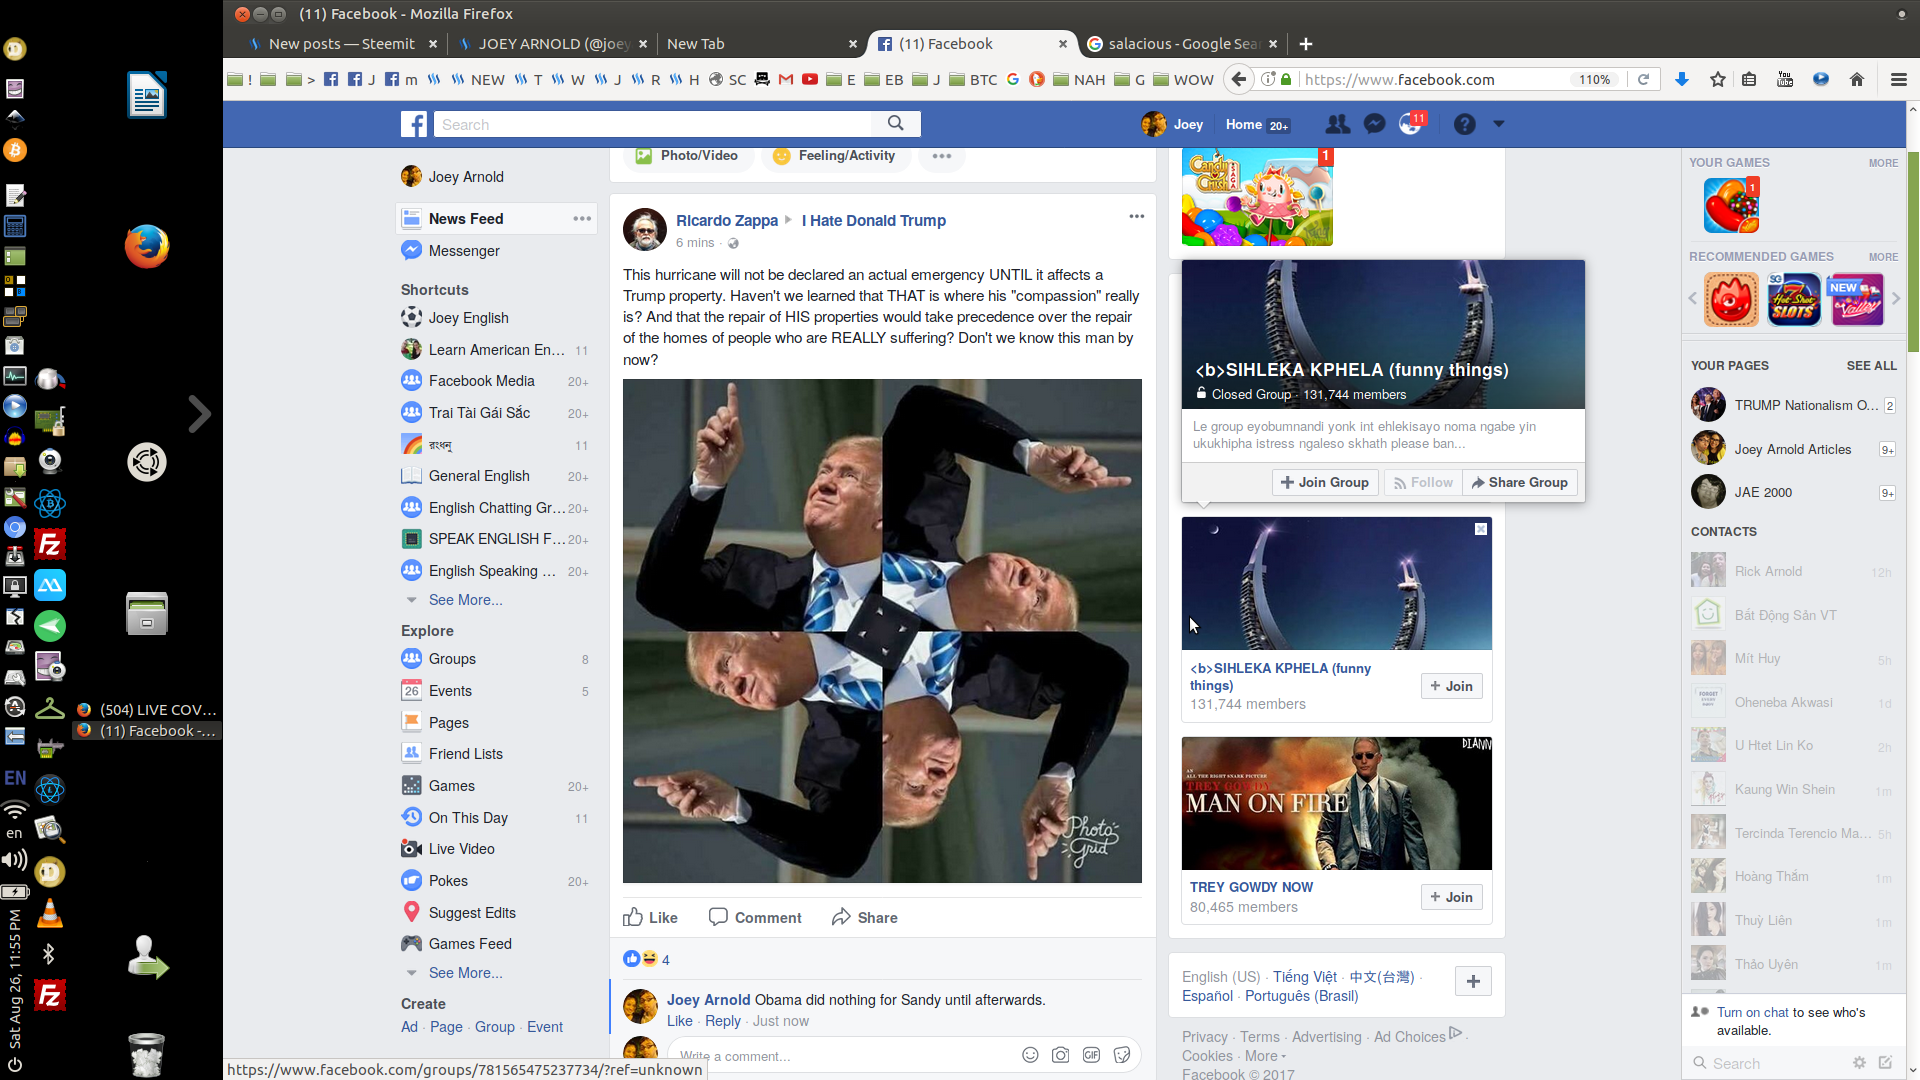This screenshot has width=1920, height=1080.
Task: Expand See More under Shortcuts
Action: point(465,600)
